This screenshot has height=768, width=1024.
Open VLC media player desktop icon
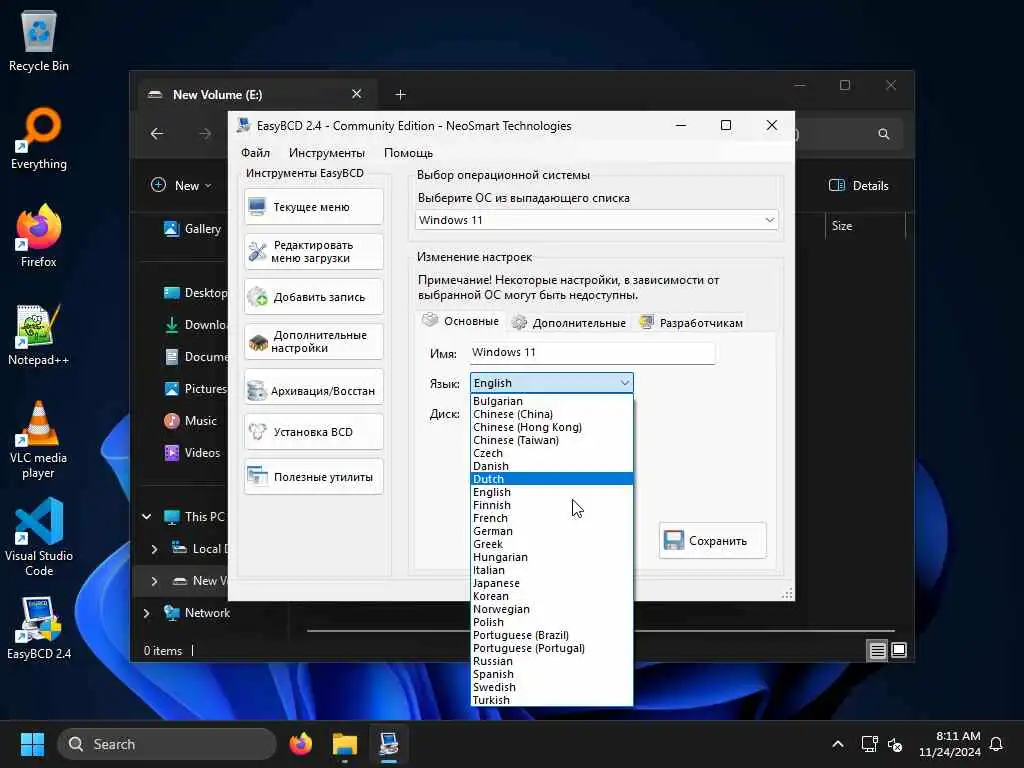click(39, 440)
